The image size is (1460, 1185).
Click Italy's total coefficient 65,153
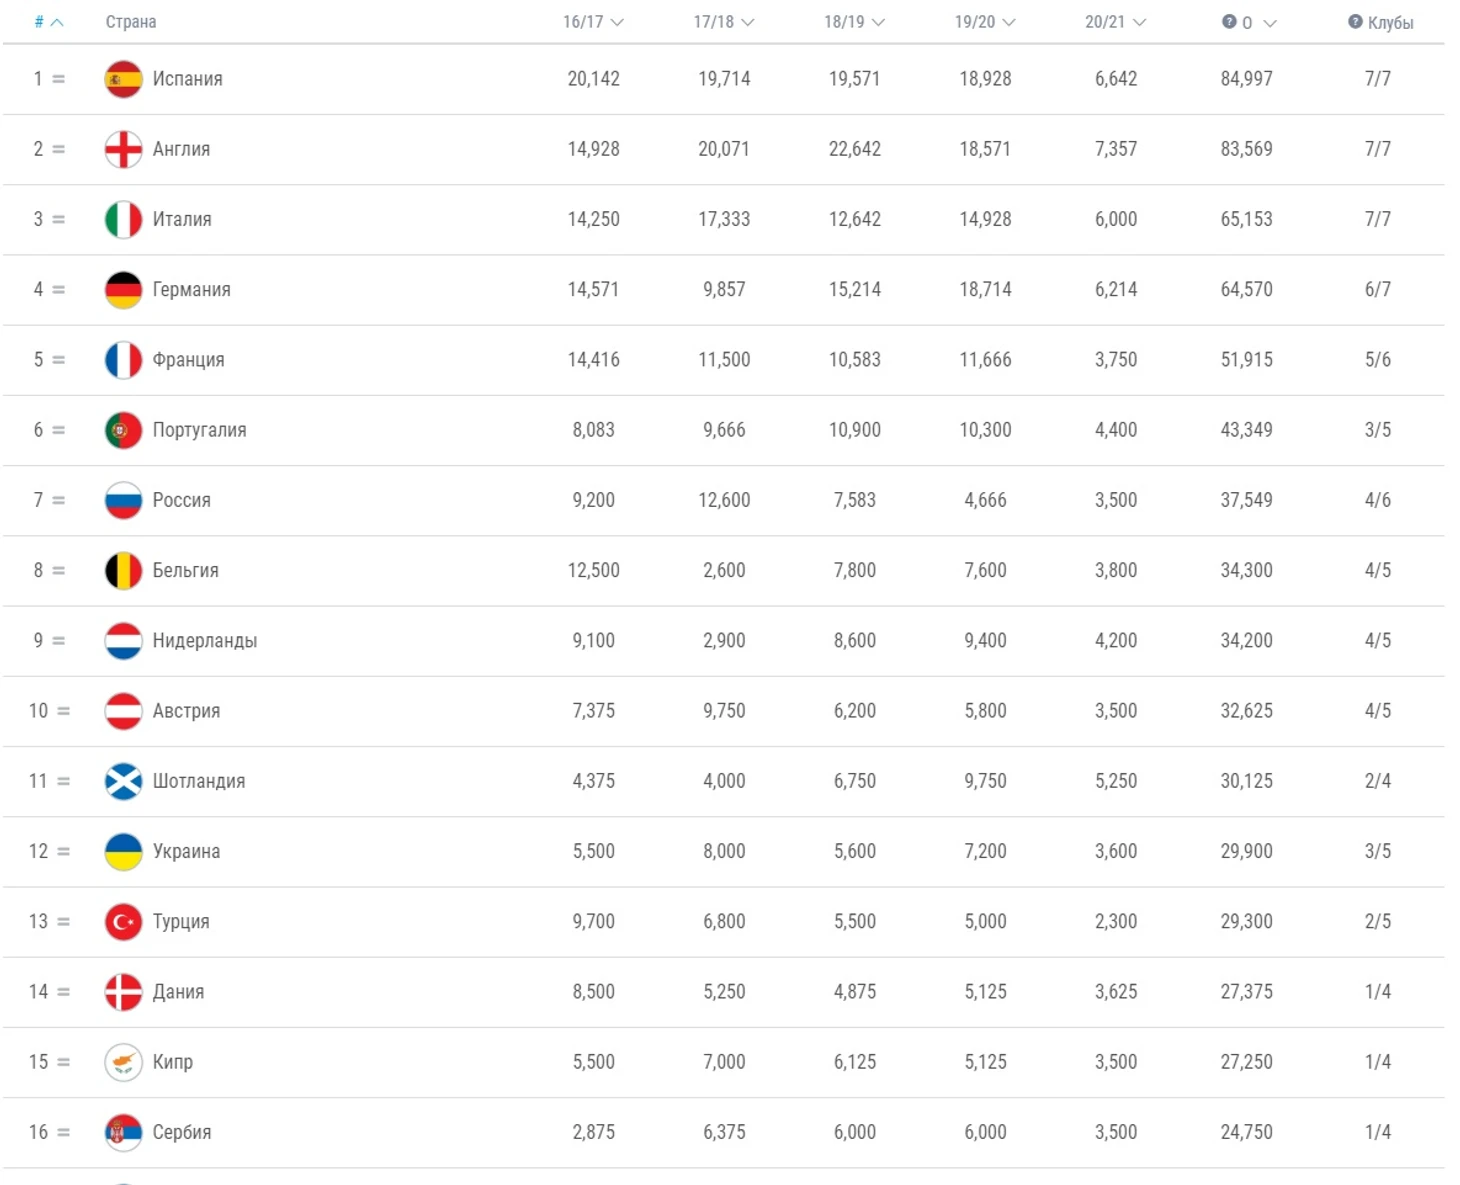point(1246,219)
